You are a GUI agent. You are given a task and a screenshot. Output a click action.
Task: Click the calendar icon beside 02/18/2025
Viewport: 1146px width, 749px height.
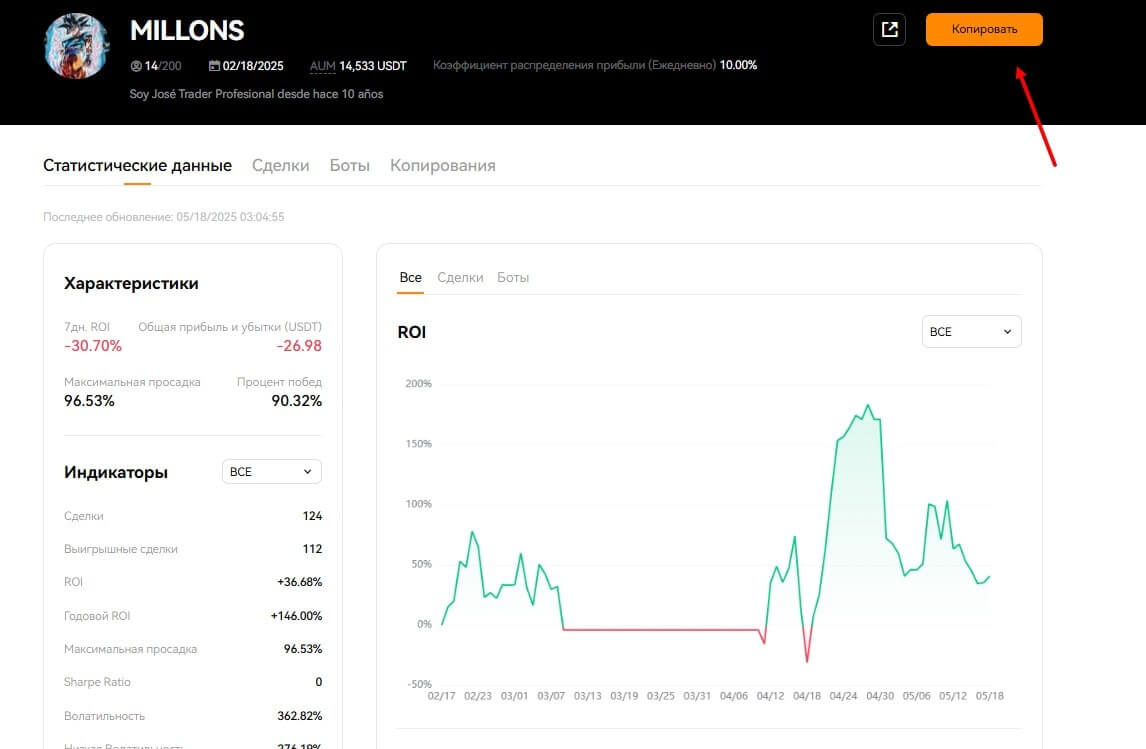[x=214, y=66]
